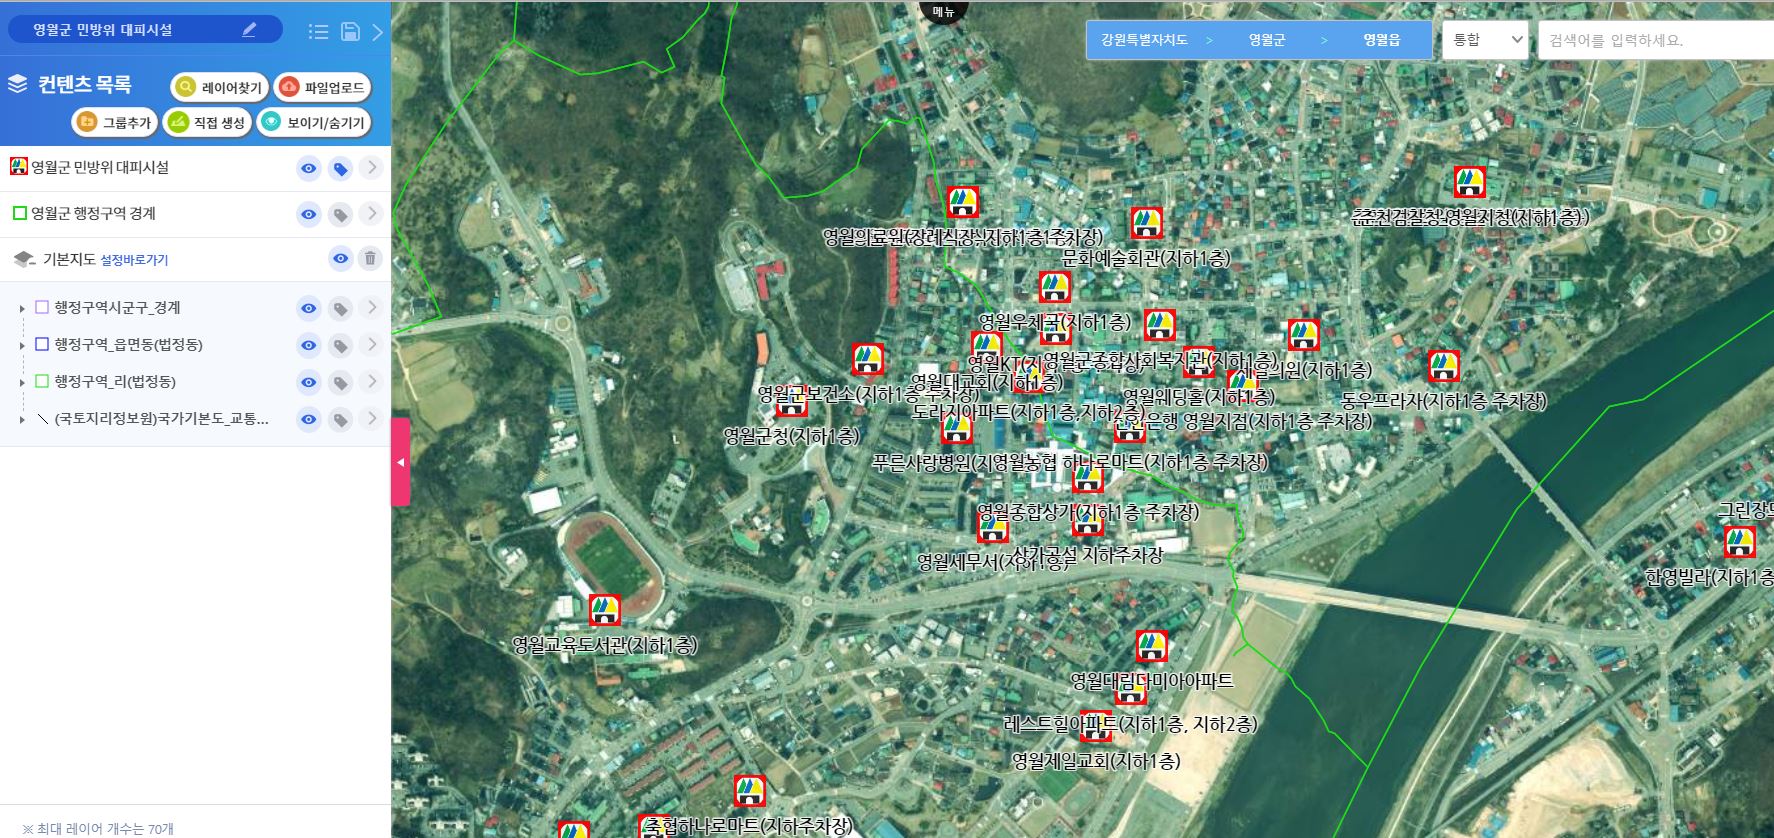
Task: Select the shelter marker above 문화예술회관(지하1층)
Action: point(1146,223)
